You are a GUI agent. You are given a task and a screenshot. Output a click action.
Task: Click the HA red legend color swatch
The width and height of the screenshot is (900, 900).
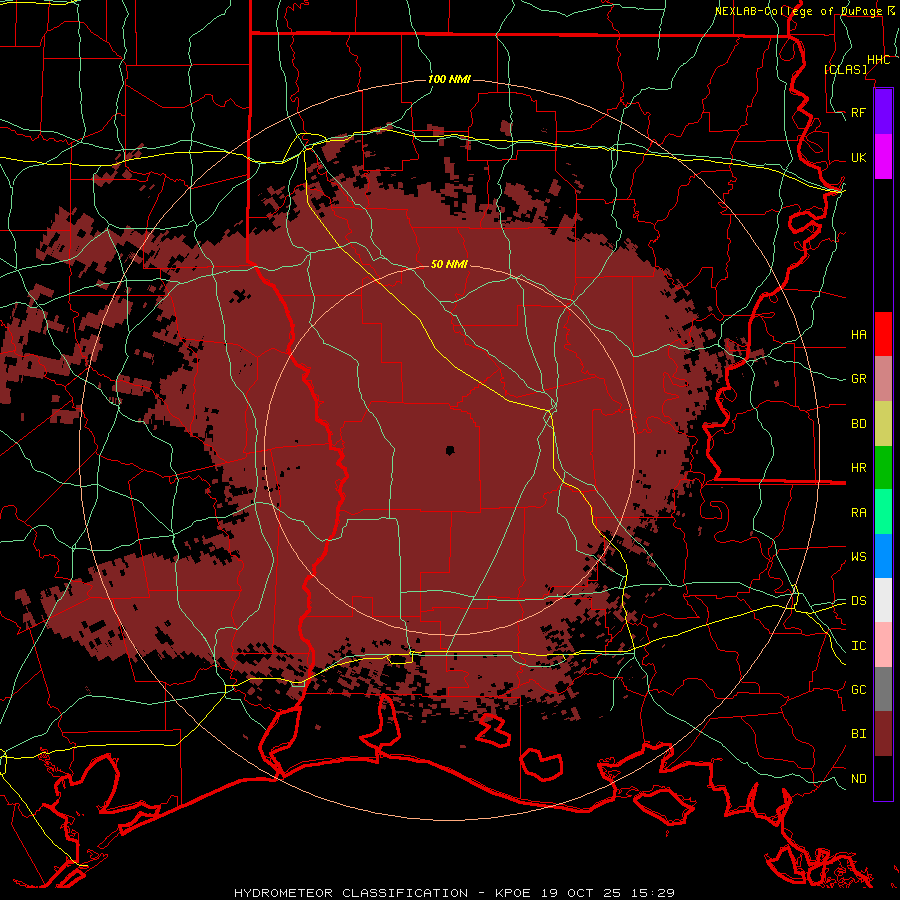coord(883,334)
